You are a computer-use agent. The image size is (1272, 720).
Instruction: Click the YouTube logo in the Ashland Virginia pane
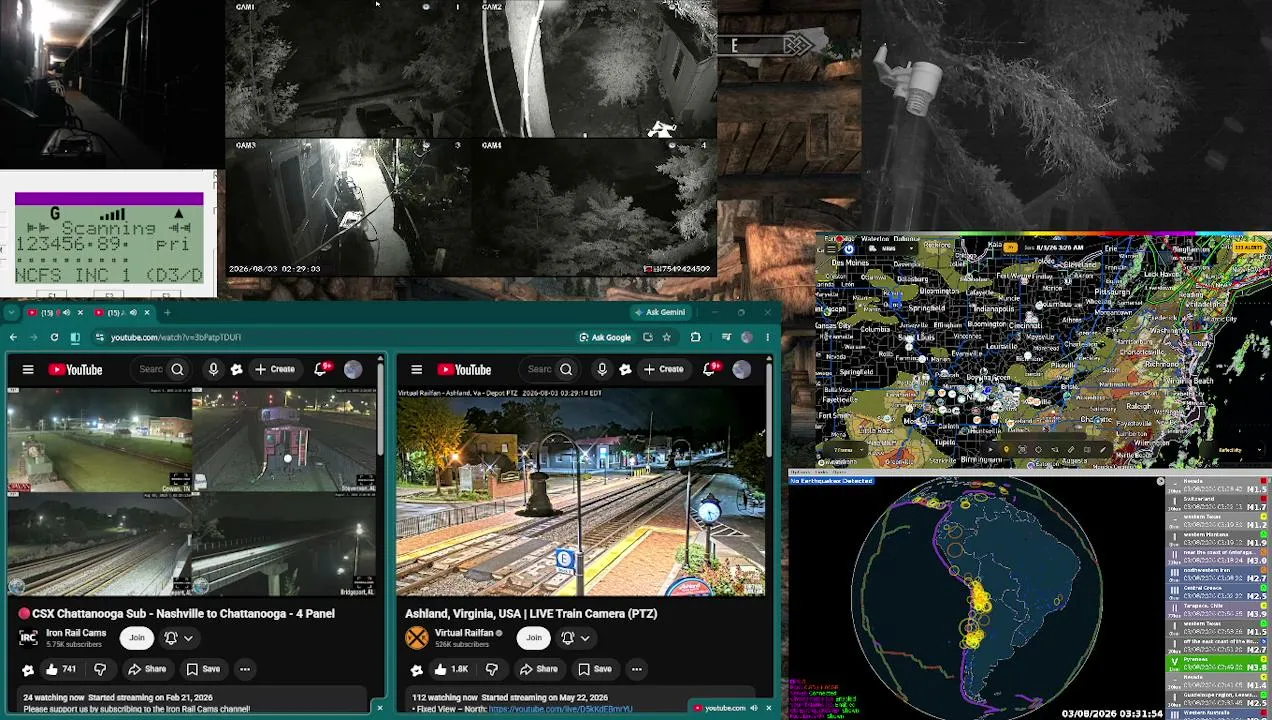coord(464,370)
